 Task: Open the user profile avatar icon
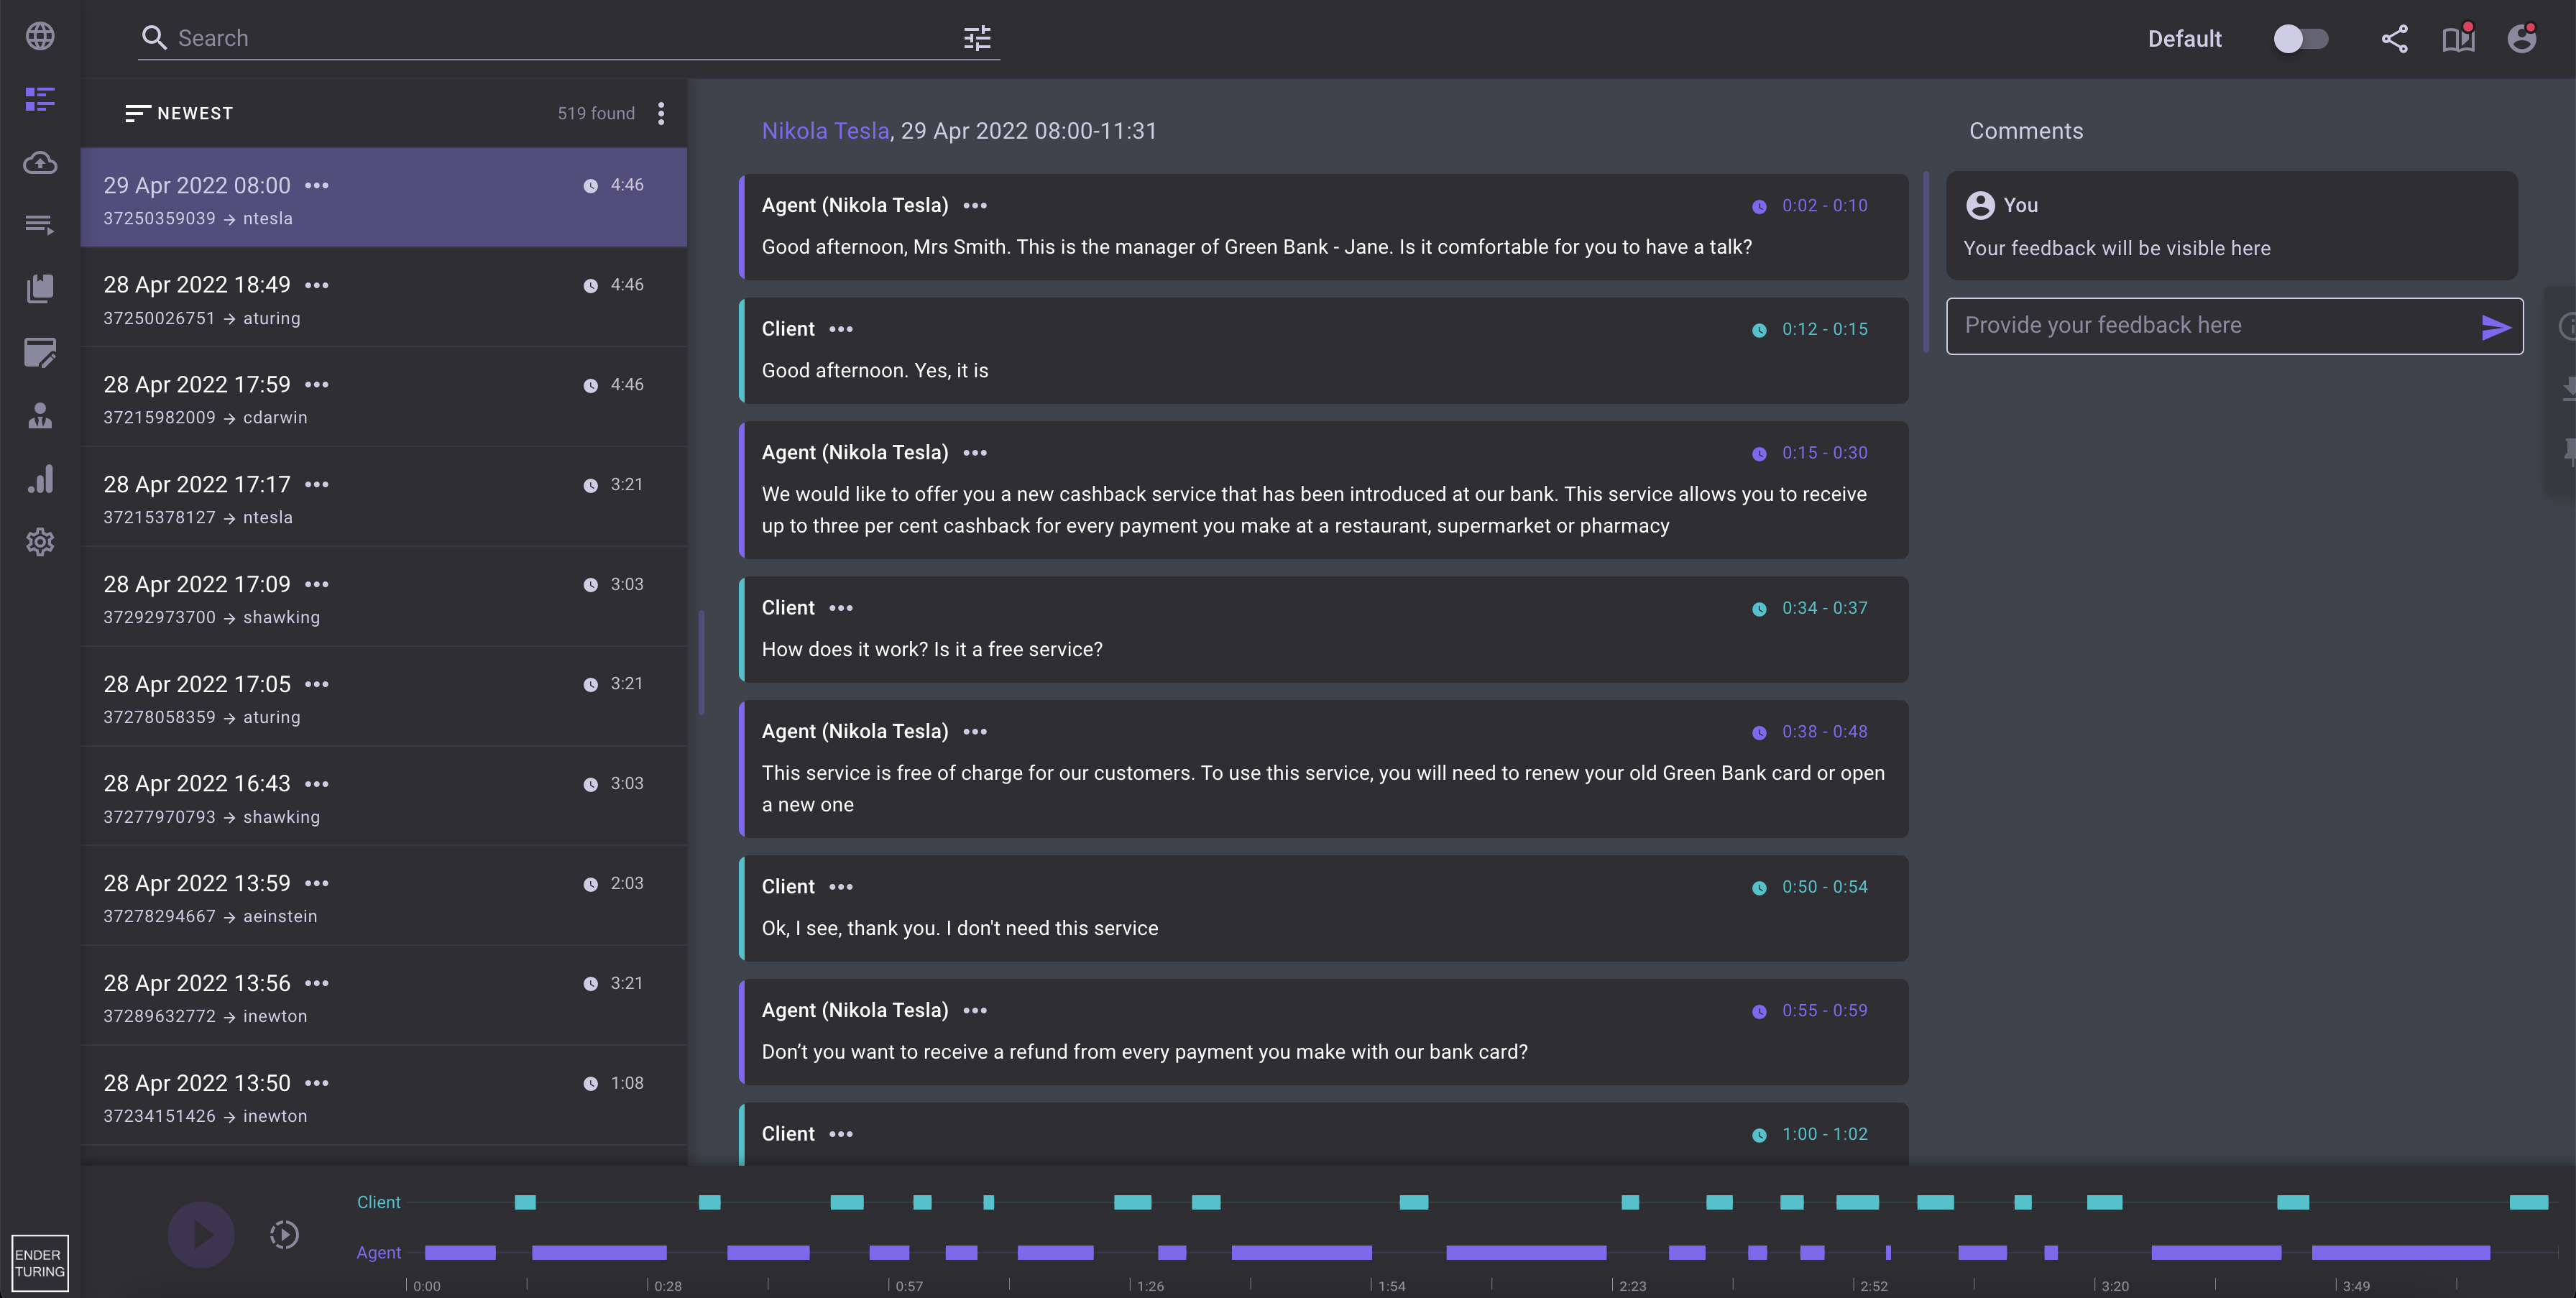(x=2522, y=38)
